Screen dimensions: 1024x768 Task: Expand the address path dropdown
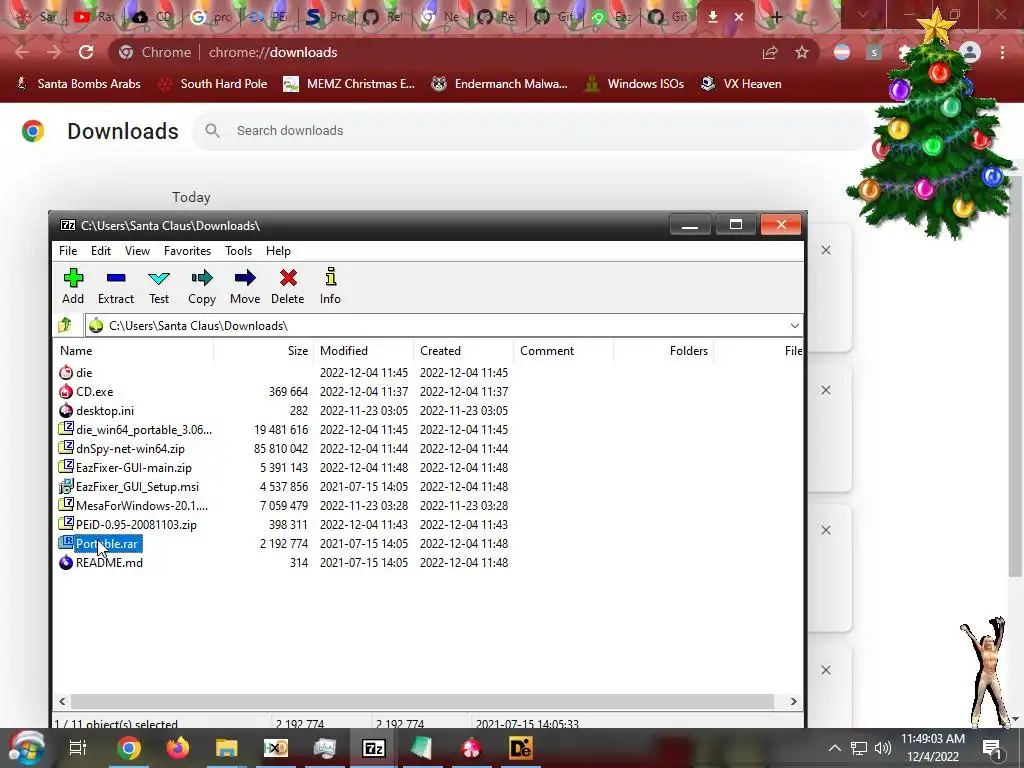[x=794, y=325]
